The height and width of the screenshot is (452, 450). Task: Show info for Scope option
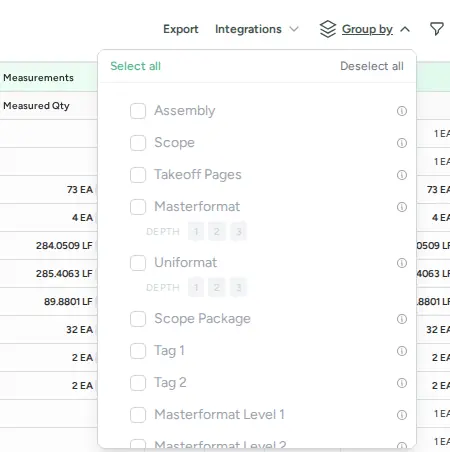pyautogui.click(x=402, y=143)
